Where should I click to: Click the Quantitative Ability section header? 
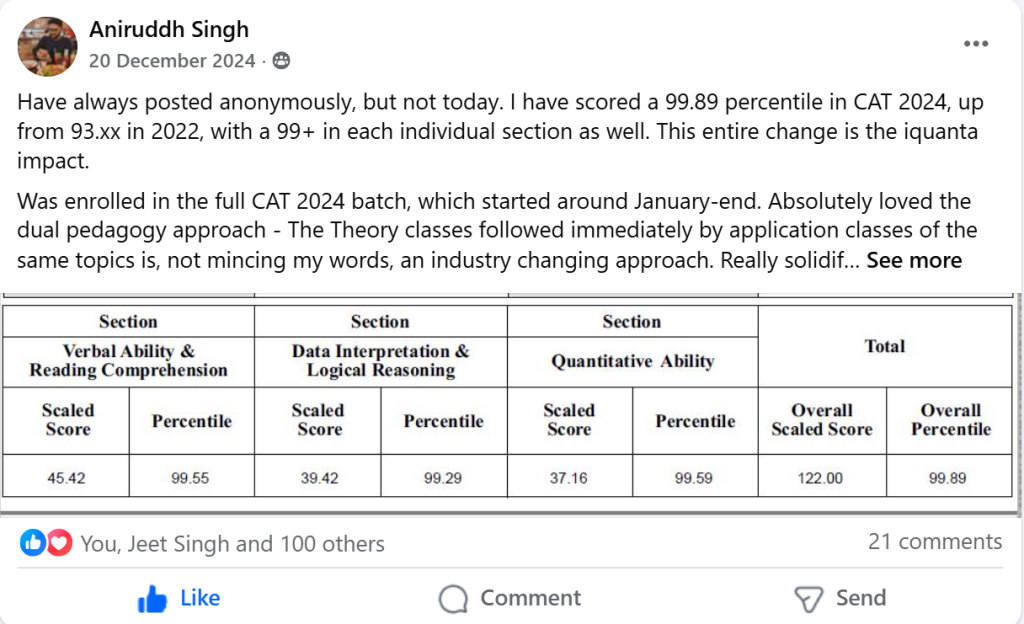pyautogui.click(x=632, y=361)
